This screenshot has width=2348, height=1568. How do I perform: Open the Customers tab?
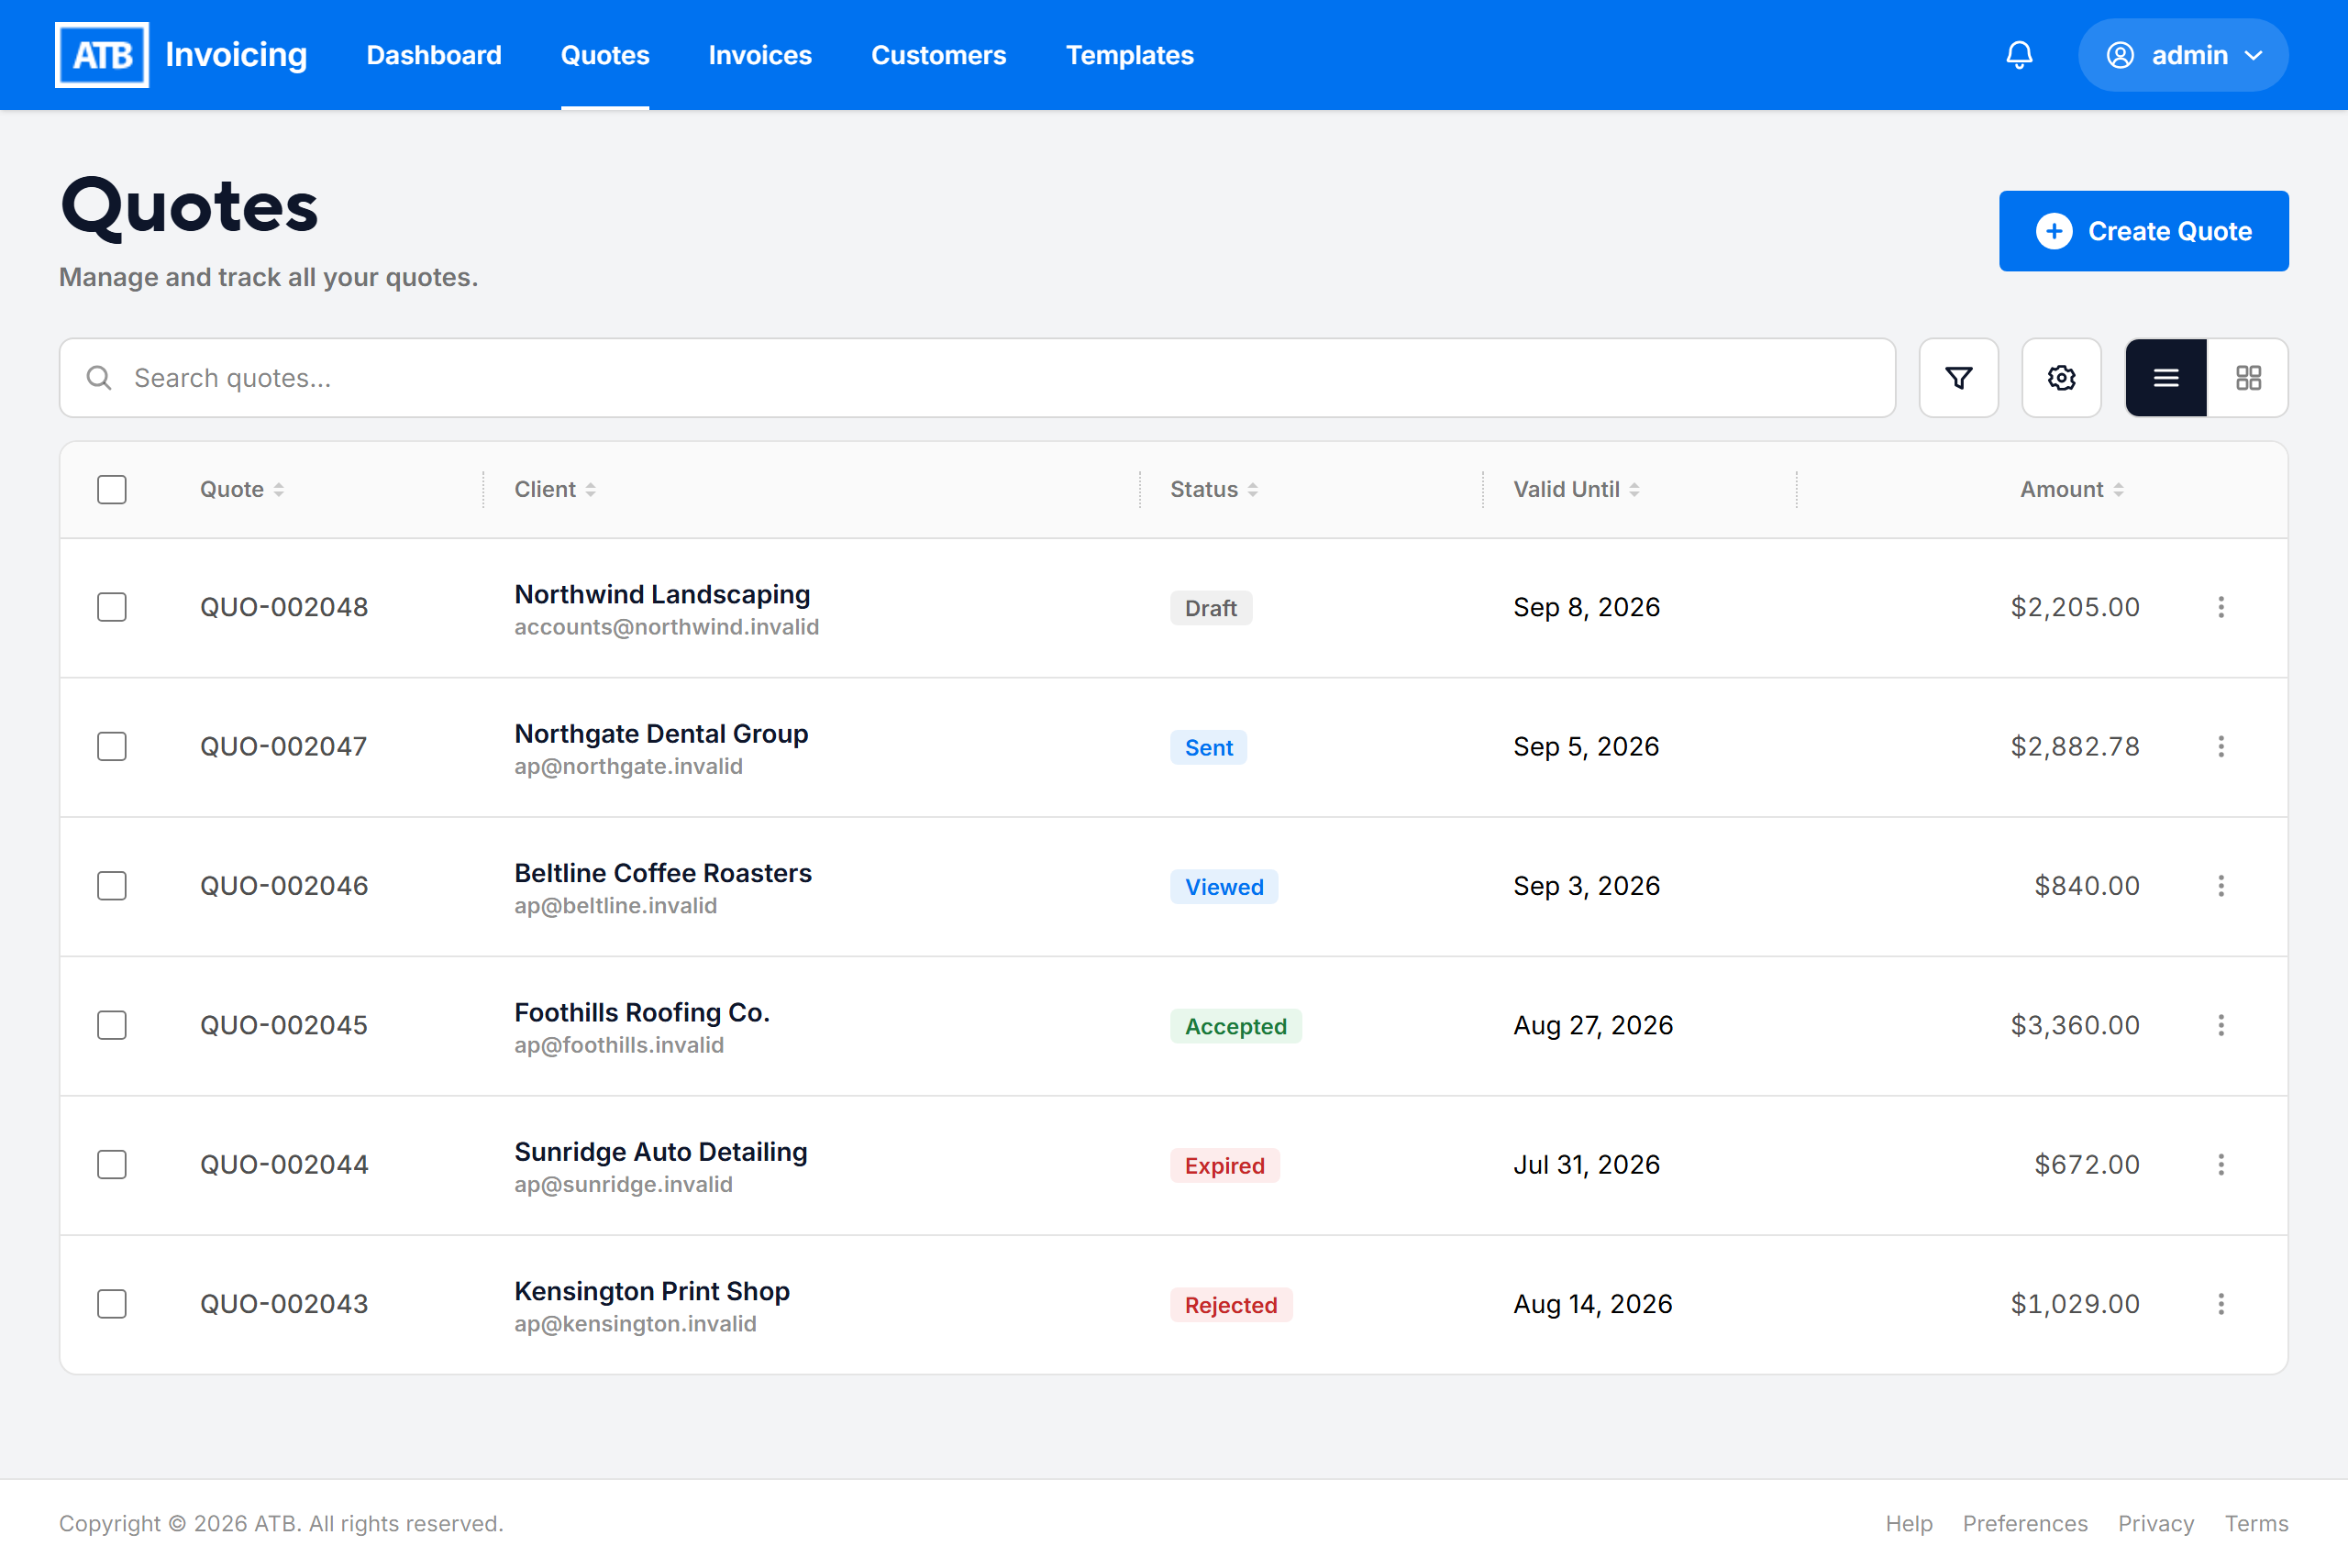[x=938, y=55]
